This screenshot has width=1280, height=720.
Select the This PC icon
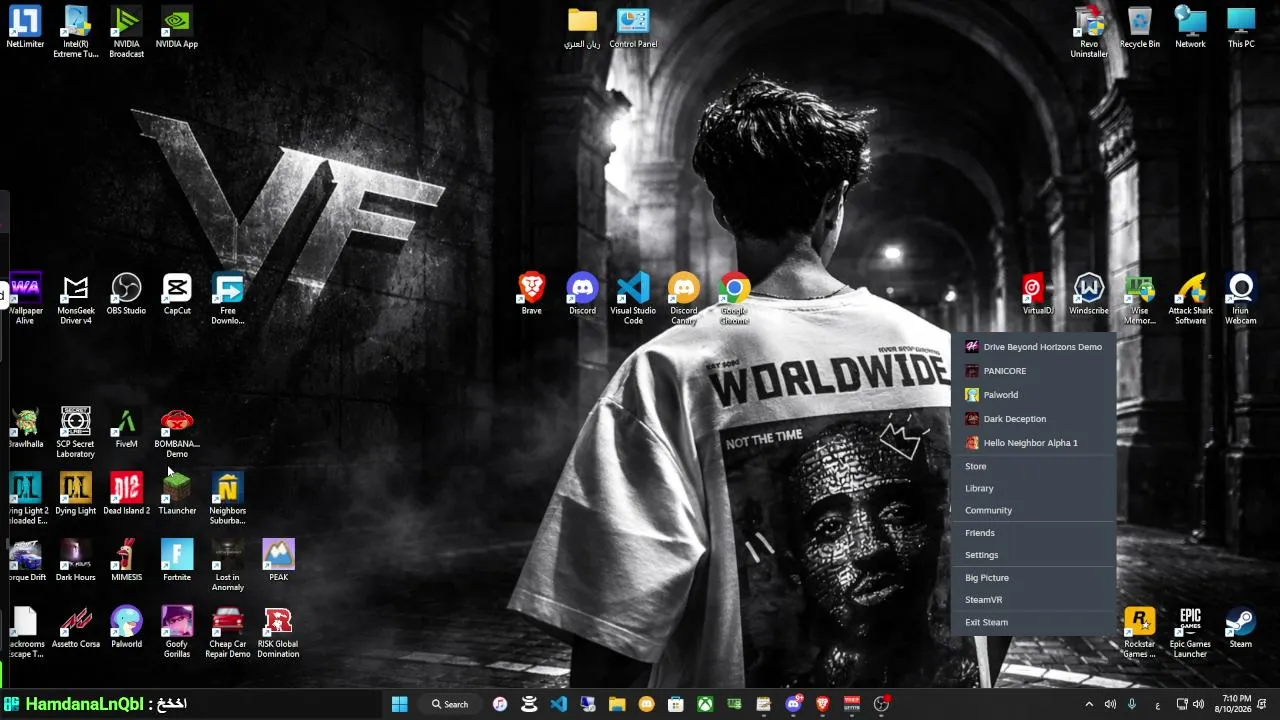pyautogui.click(x=1241, y=28)
